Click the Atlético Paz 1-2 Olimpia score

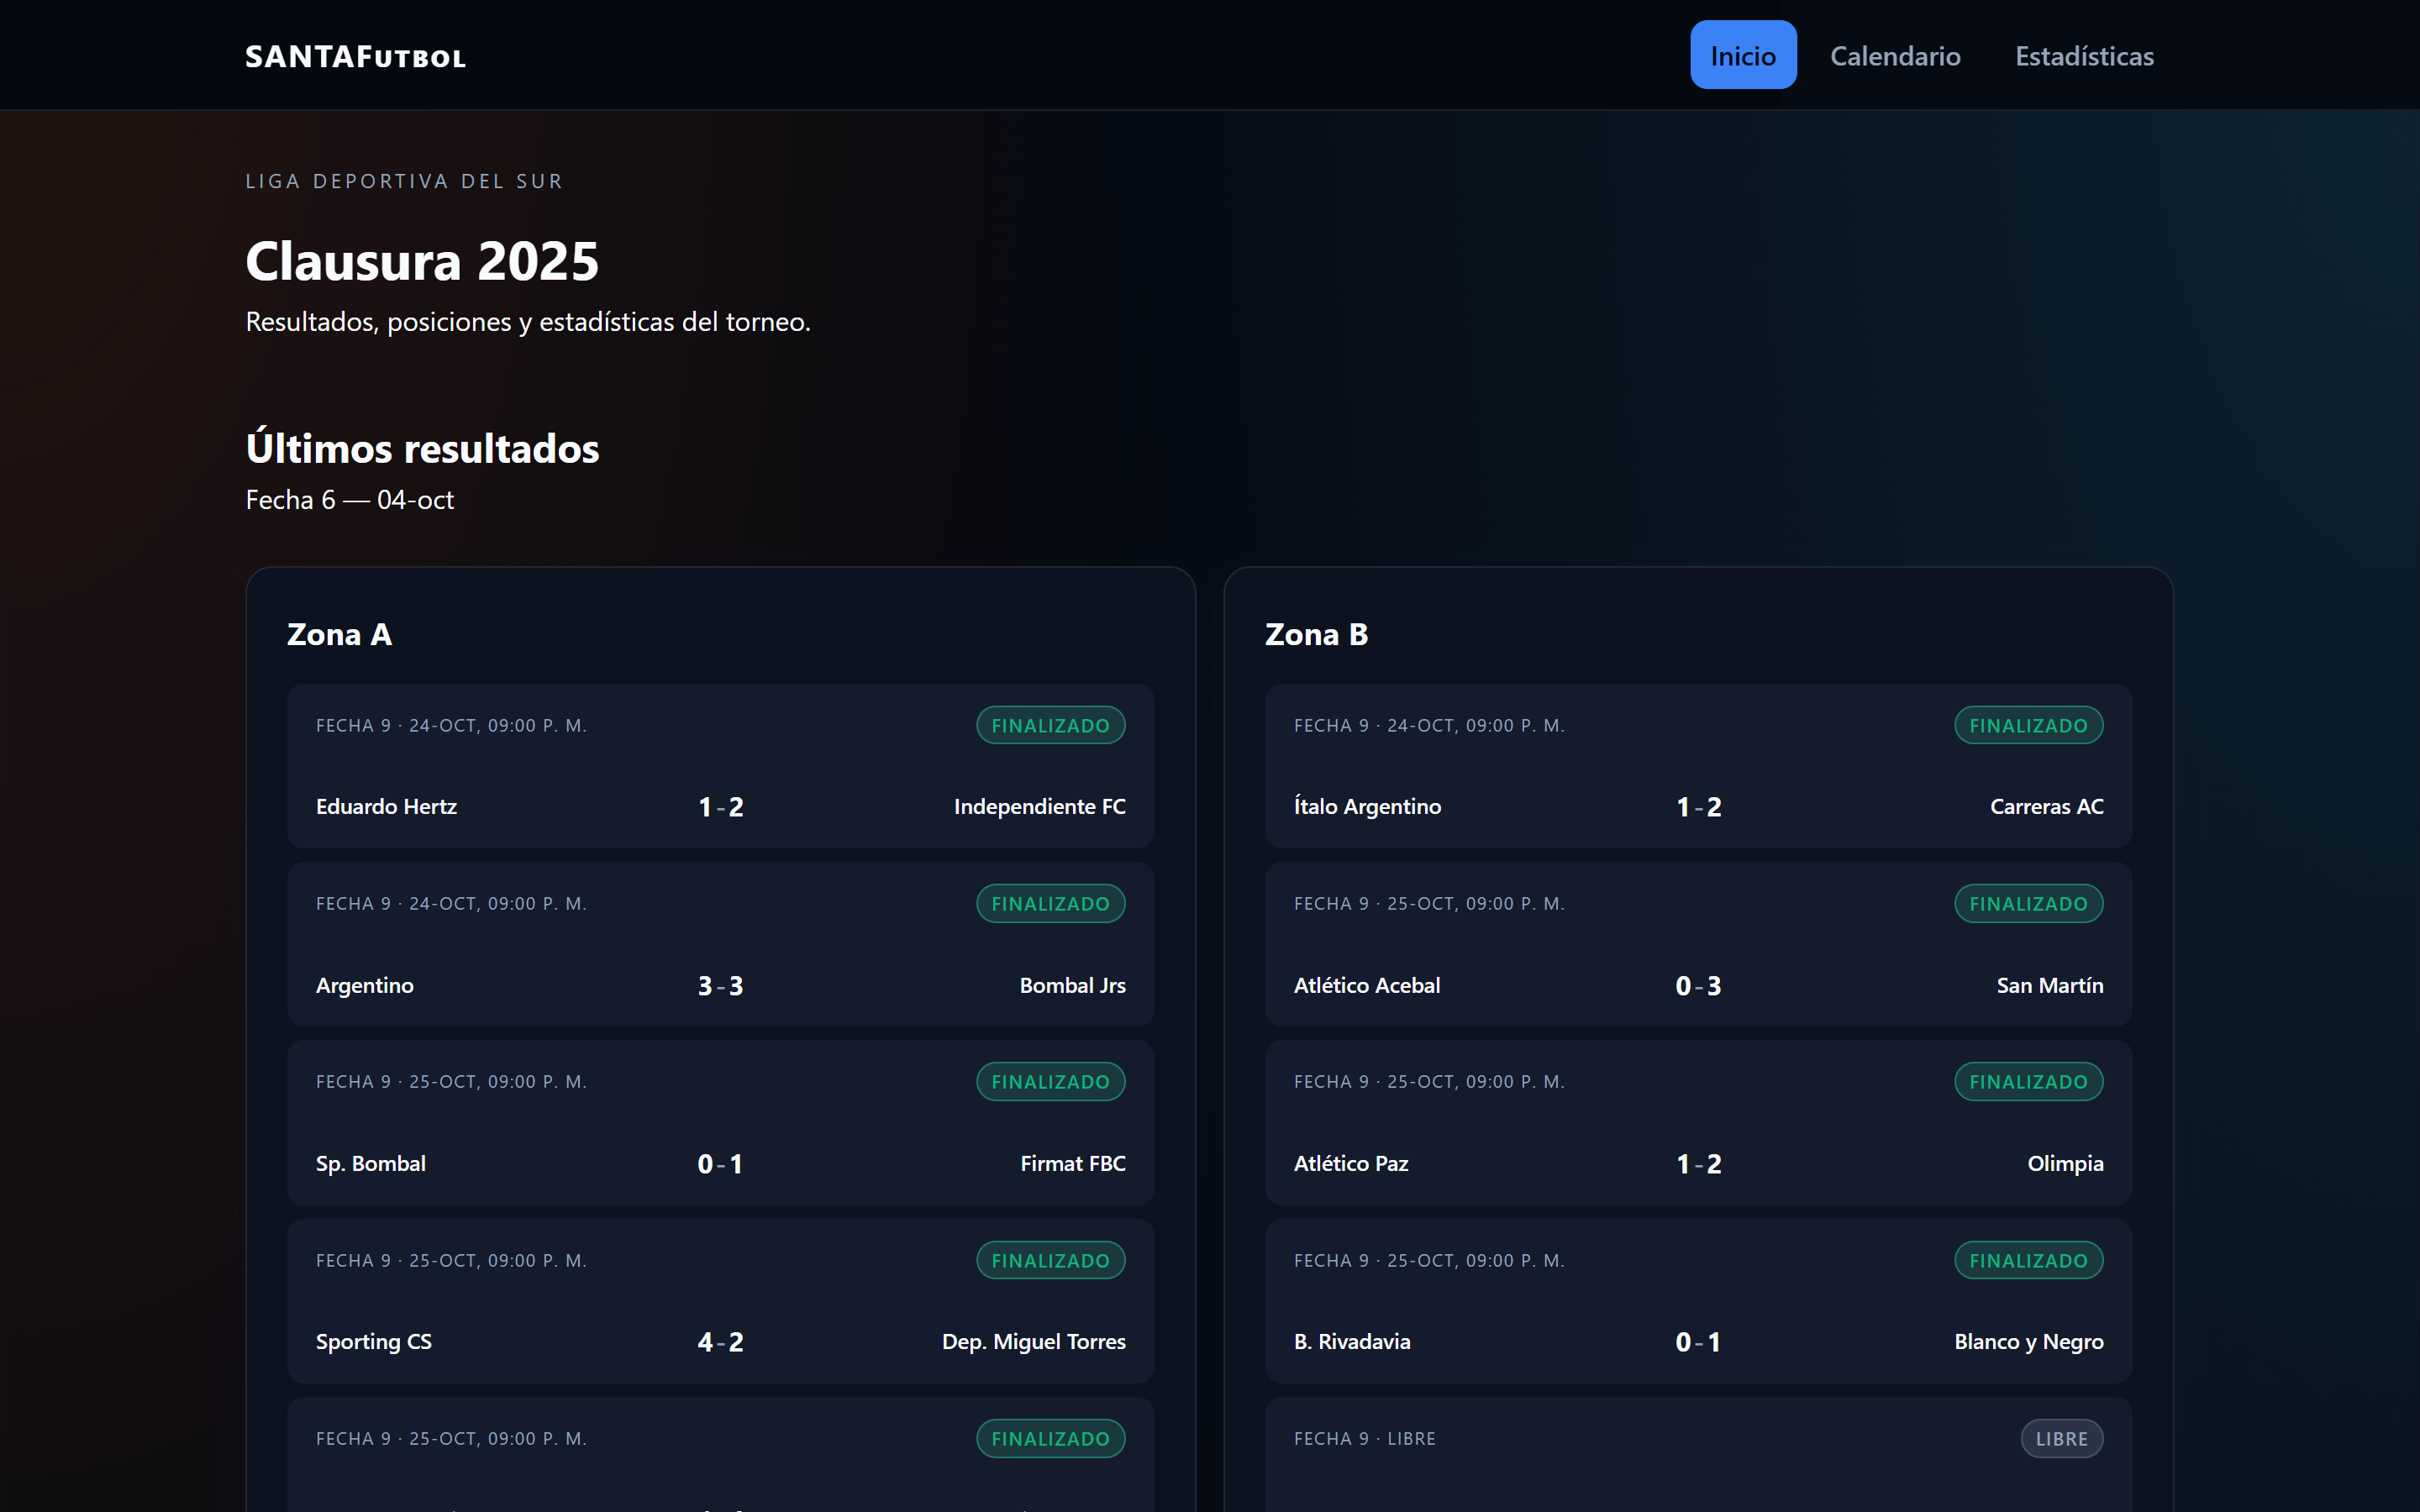click(1698, 1164)
